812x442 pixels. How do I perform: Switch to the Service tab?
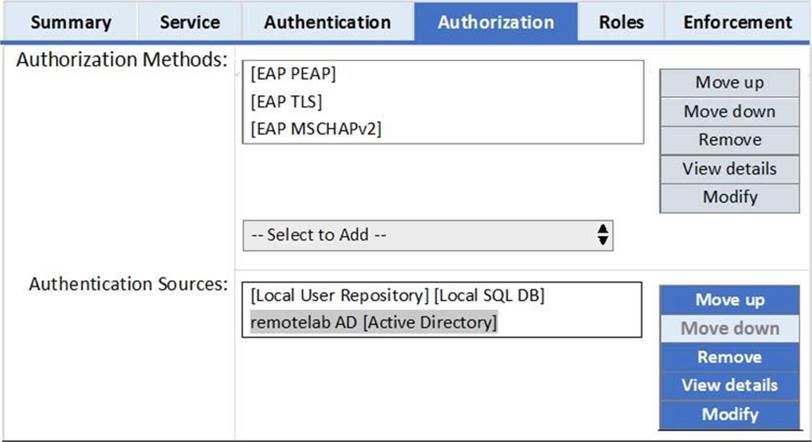pos(189,22)
